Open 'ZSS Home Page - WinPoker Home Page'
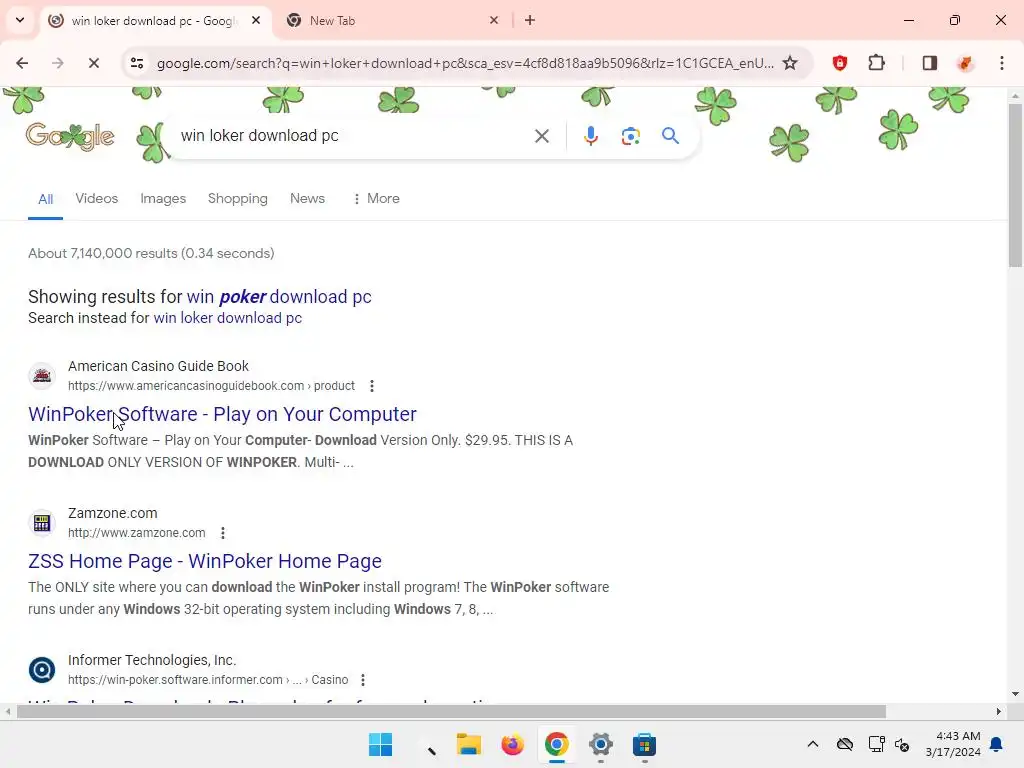1024x768 pixels. click(204, 561)
